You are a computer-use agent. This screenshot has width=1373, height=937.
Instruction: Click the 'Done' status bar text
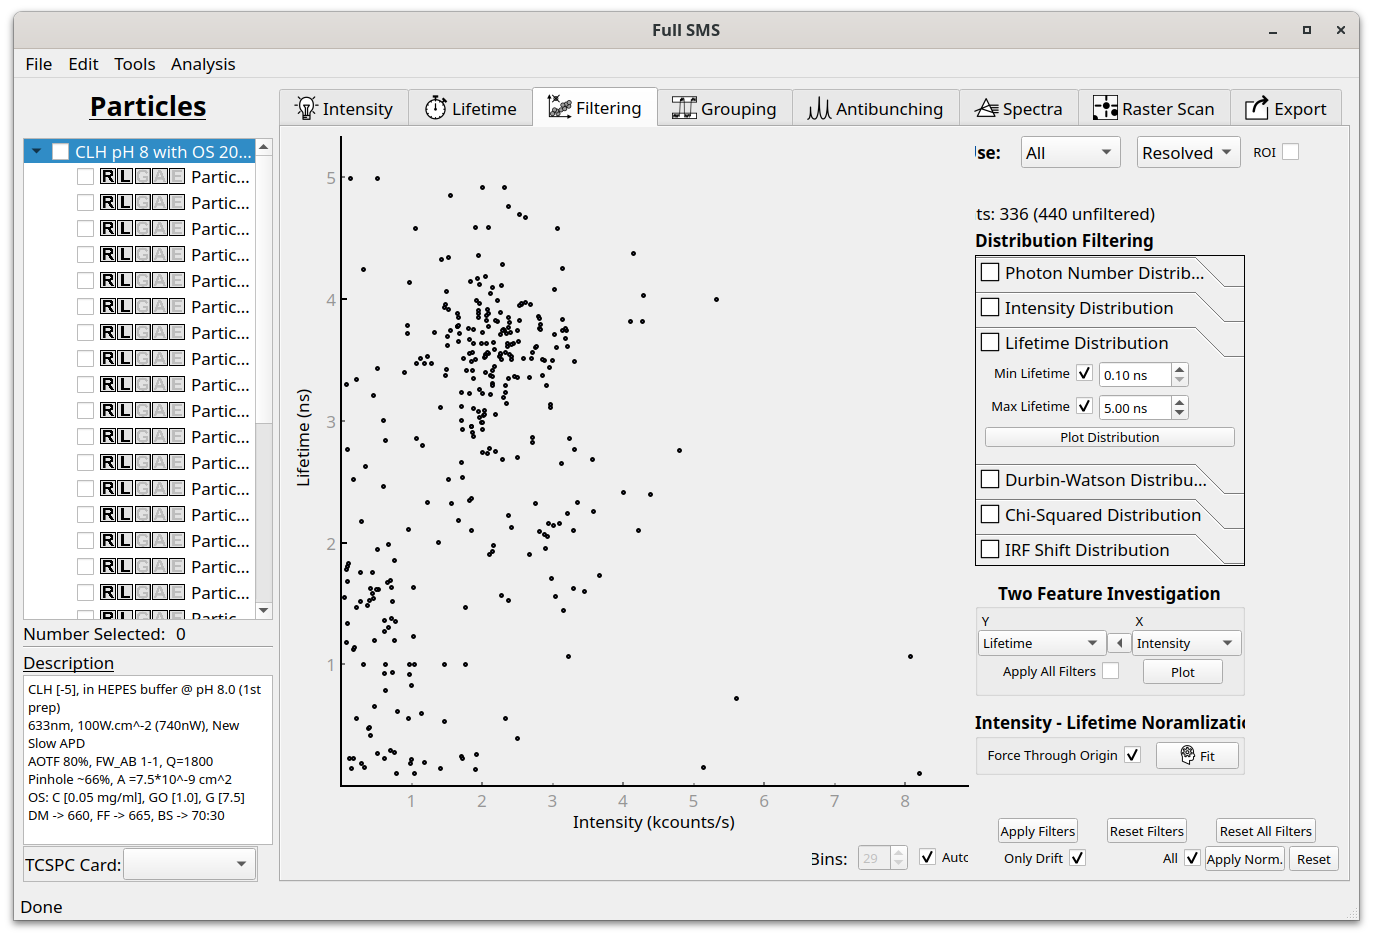(41, 907)
